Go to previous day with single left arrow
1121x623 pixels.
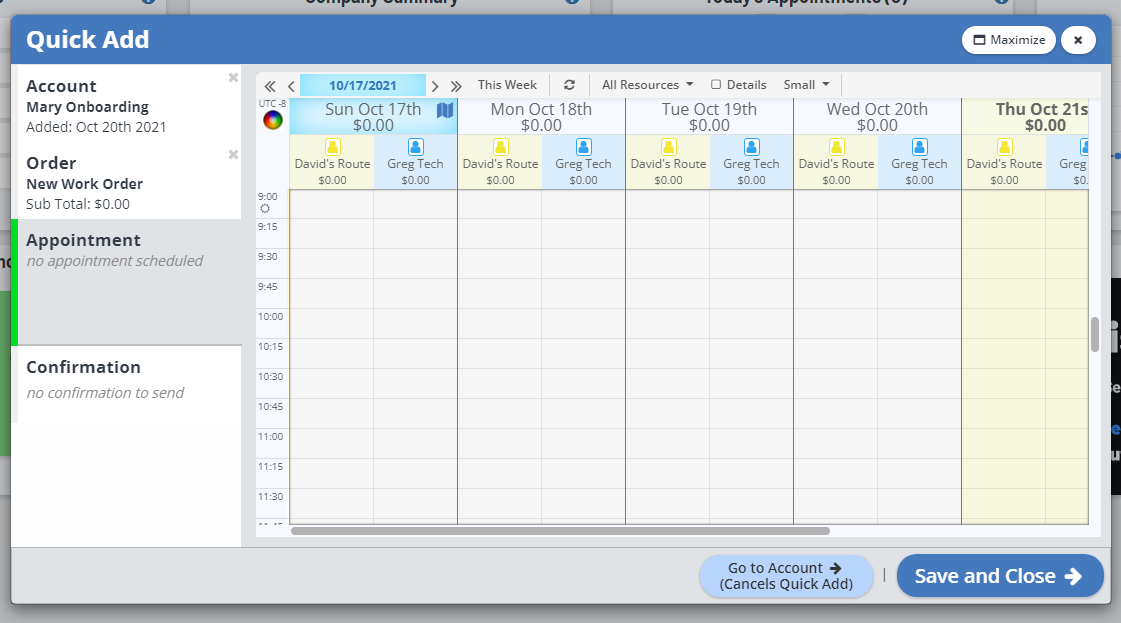coord(291,86)
